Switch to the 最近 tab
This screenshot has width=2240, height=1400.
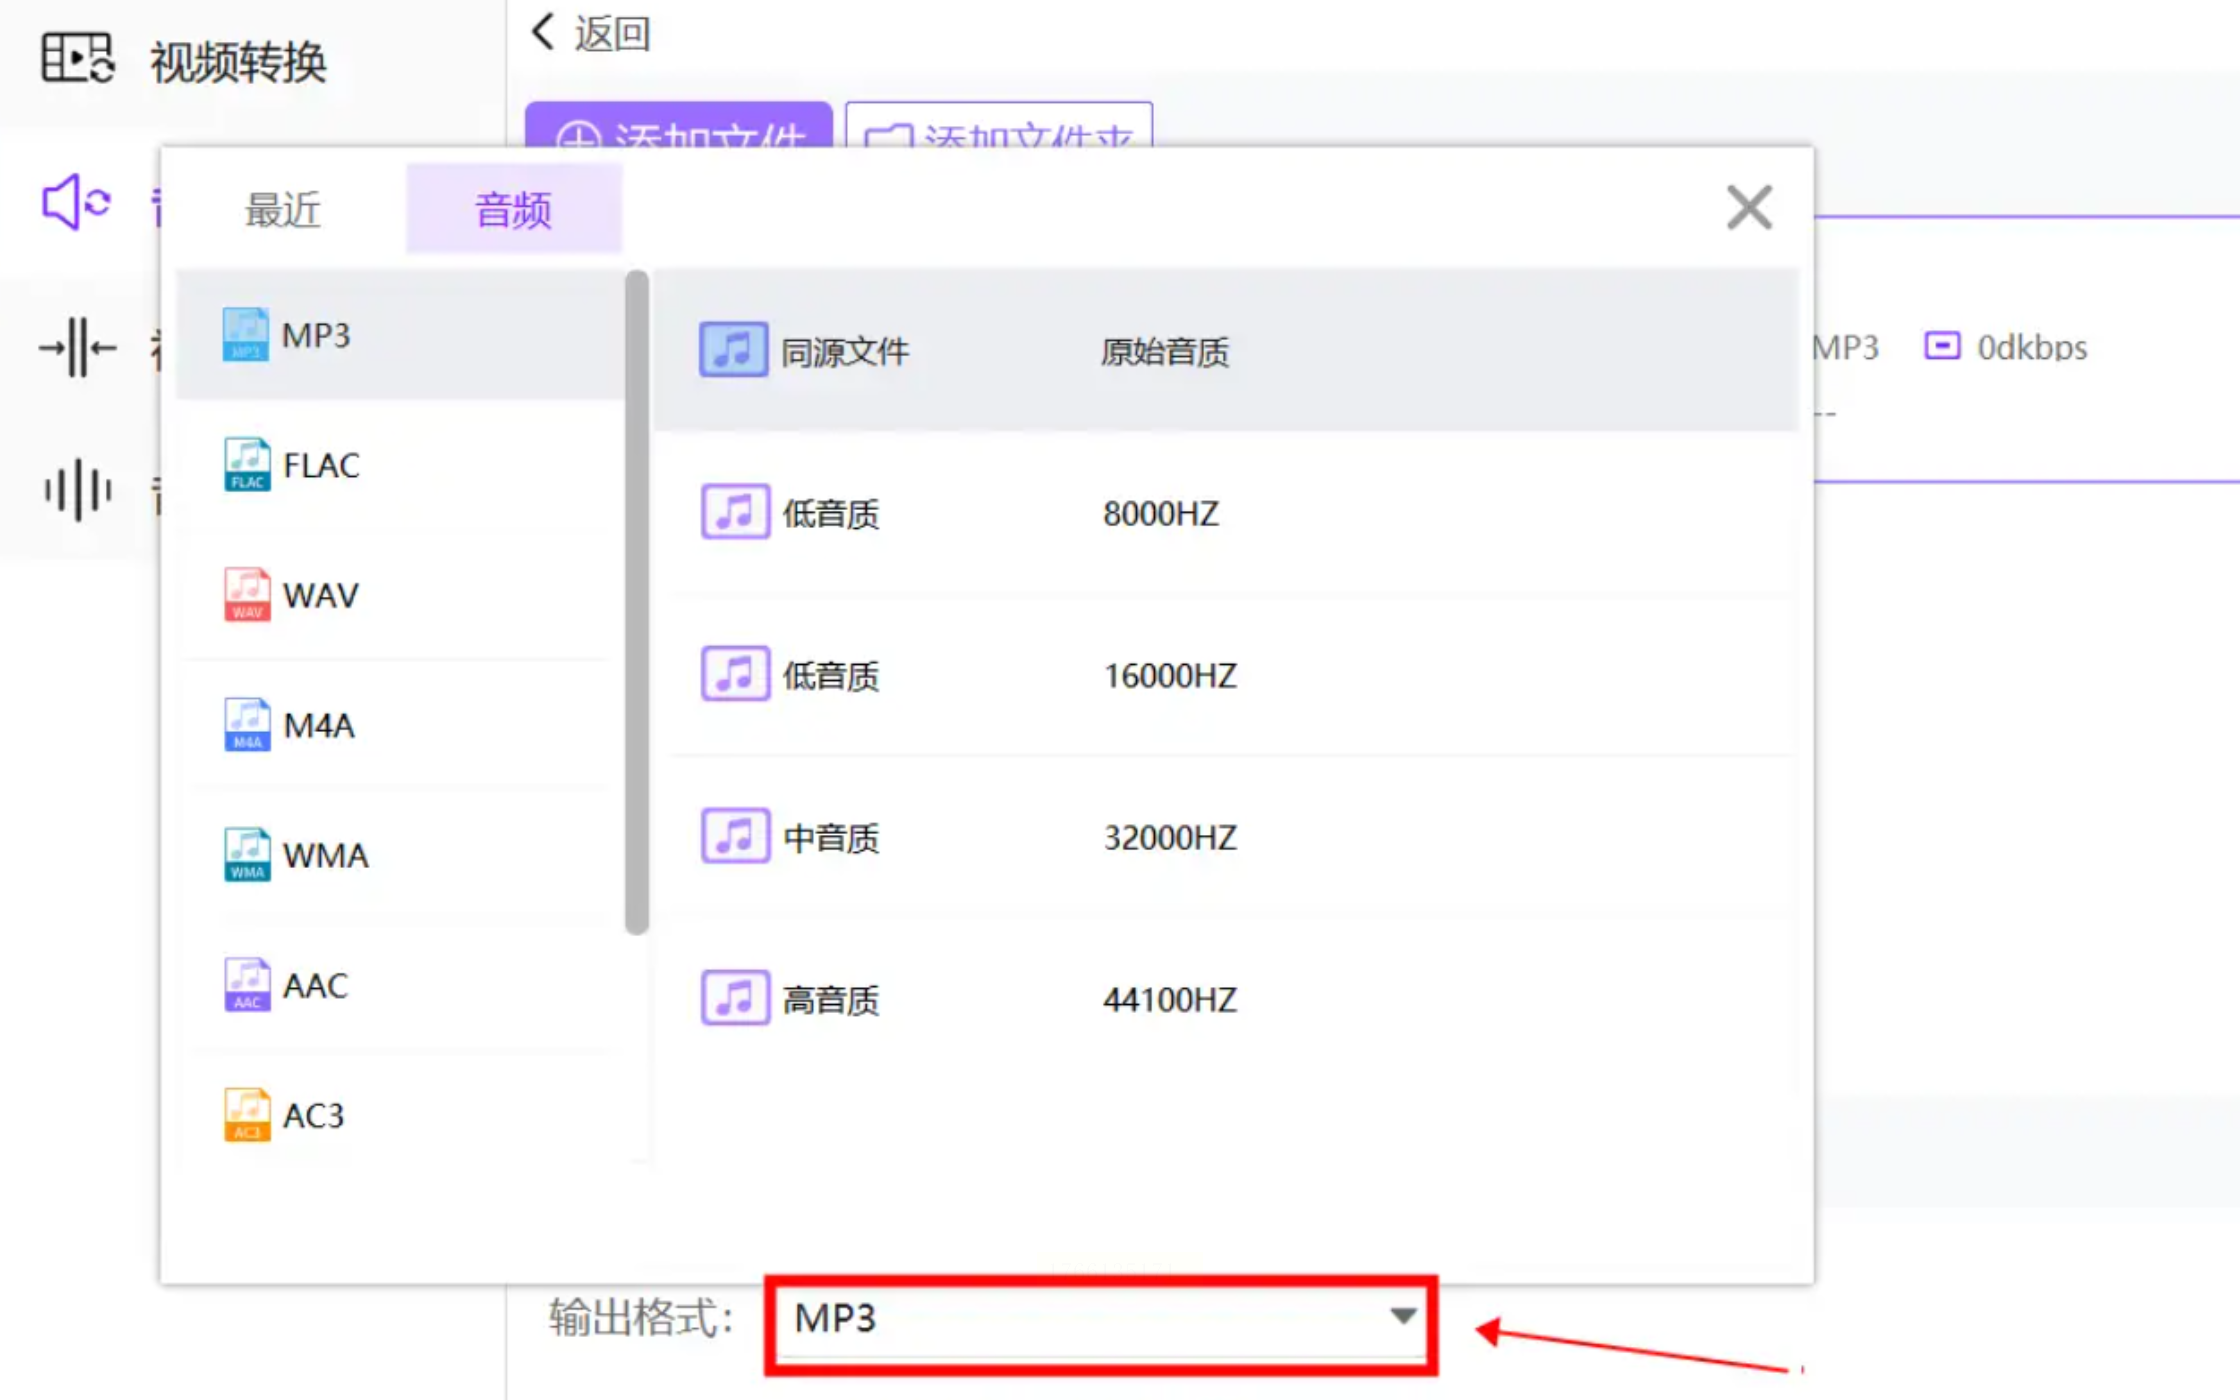(283, 210)
